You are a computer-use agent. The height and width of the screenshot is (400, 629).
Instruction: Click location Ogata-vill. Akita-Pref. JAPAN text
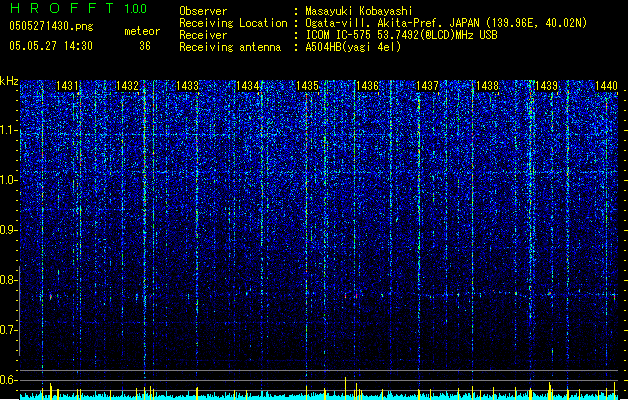coord(446,23)
